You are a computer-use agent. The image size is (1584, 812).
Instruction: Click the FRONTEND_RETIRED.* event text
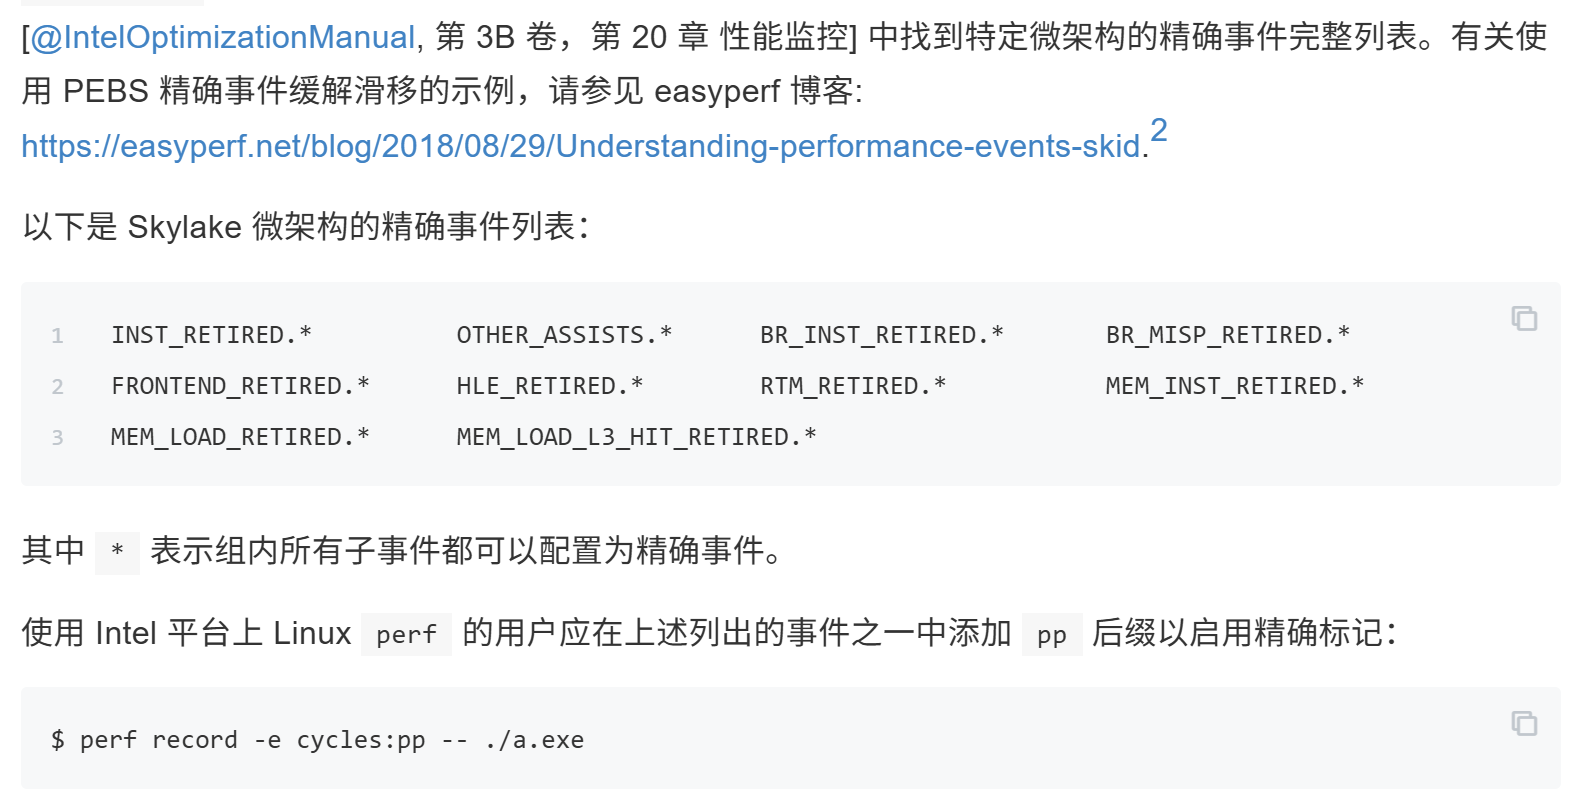click(240, 386)
